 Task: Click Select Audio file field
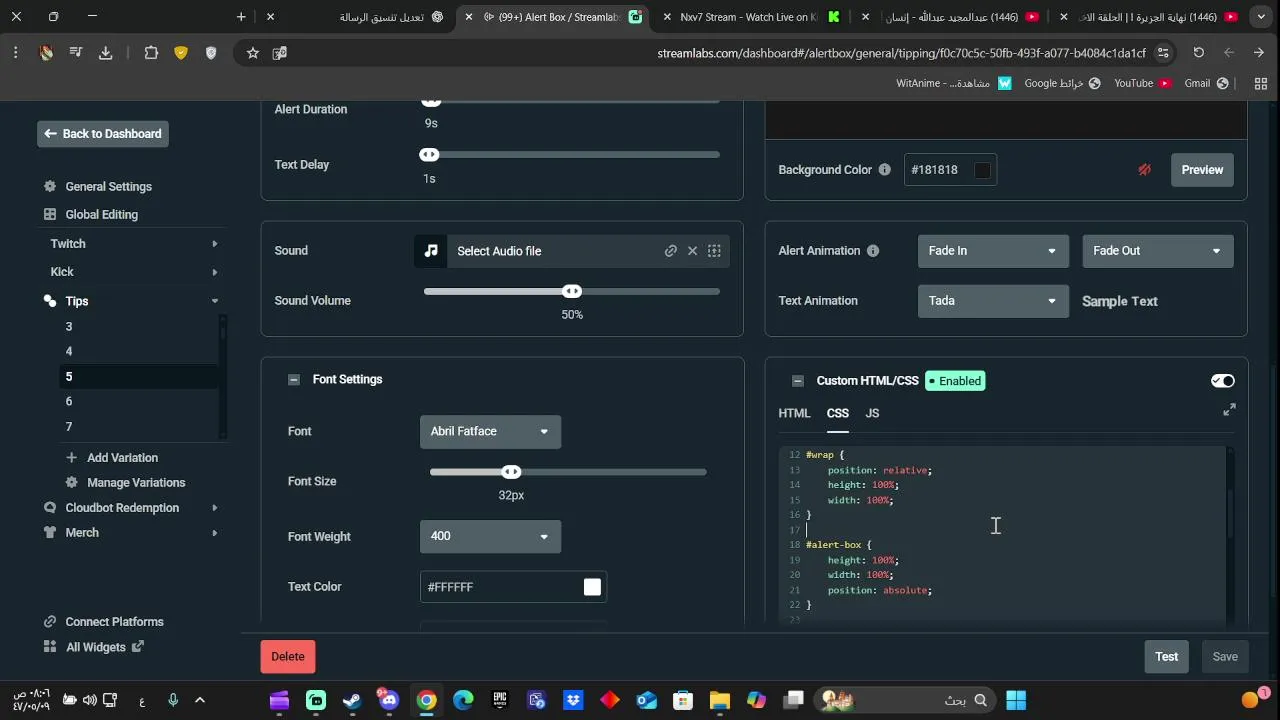[x=554, y=251]
